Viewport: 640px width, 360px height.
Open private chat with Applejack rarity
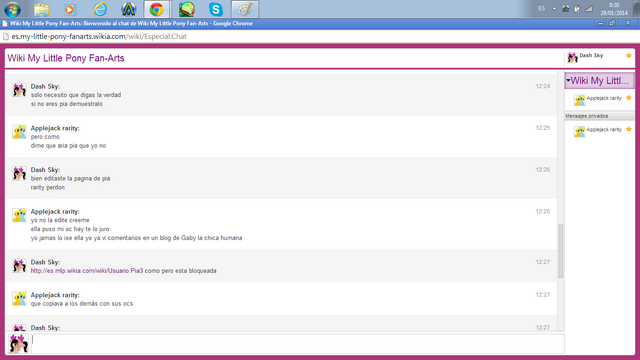point(604,130)
